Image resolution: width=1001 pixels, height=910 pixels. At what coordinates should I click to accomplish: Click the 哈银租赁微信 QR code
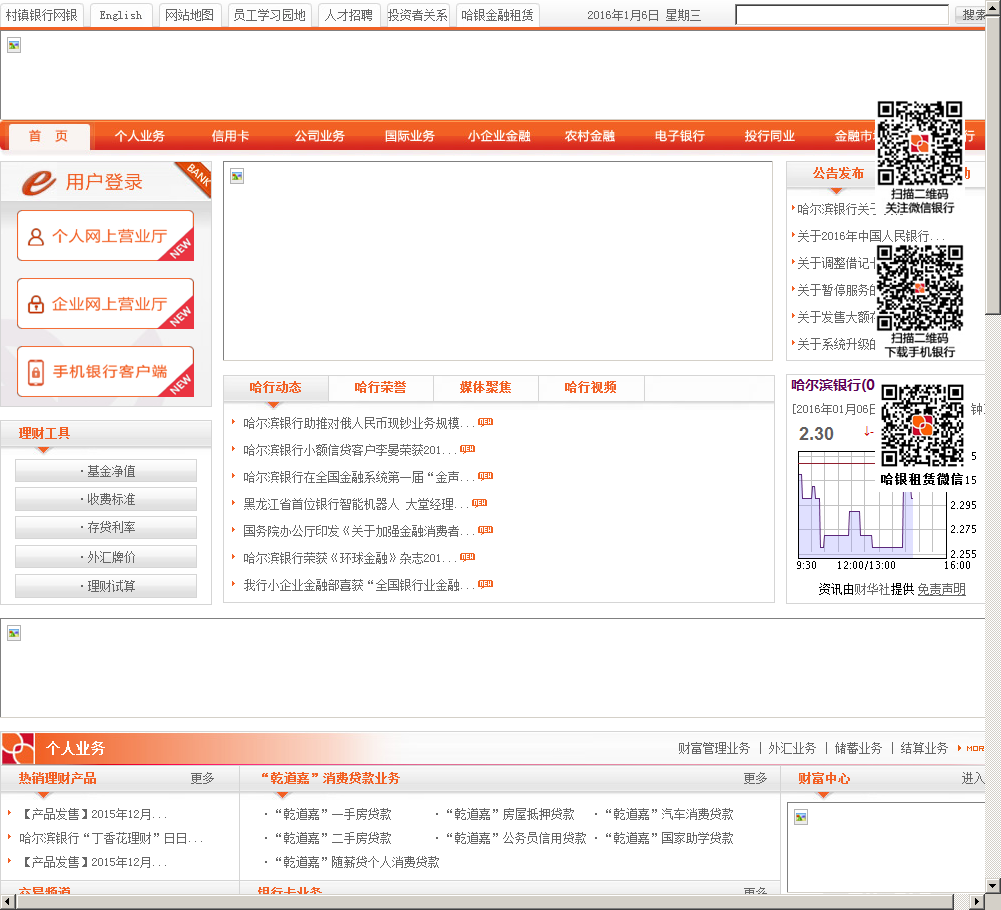click(x=922, y=425)
